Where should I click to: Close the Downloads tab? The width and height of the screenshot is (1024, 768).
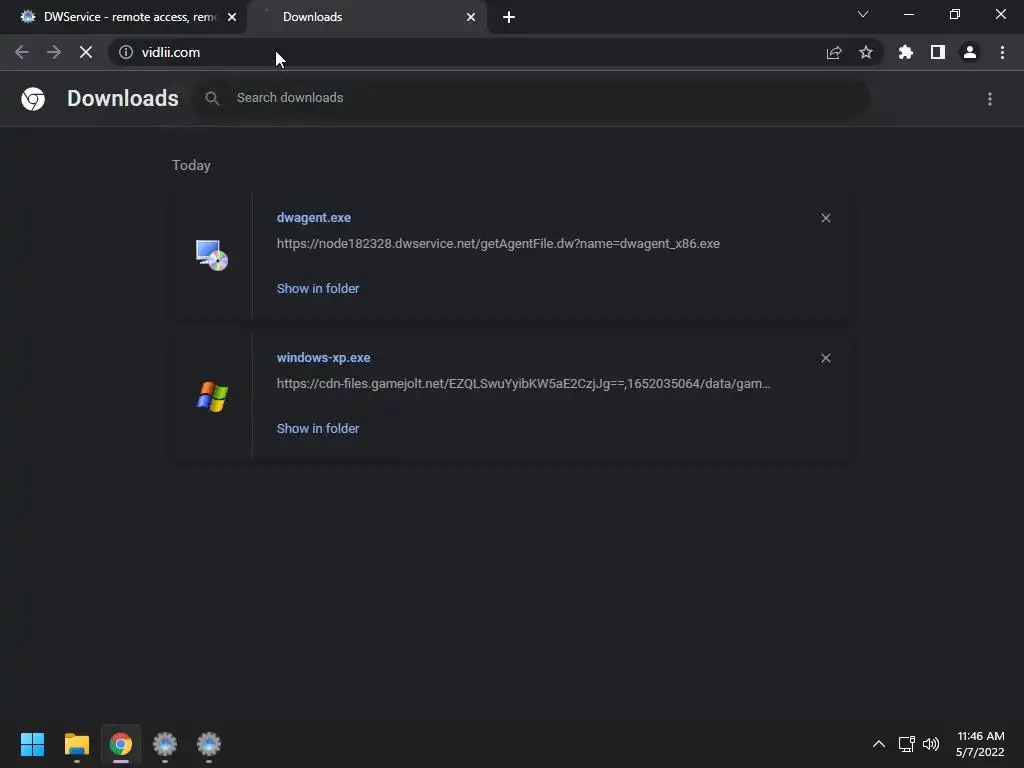tap(471, 17)
